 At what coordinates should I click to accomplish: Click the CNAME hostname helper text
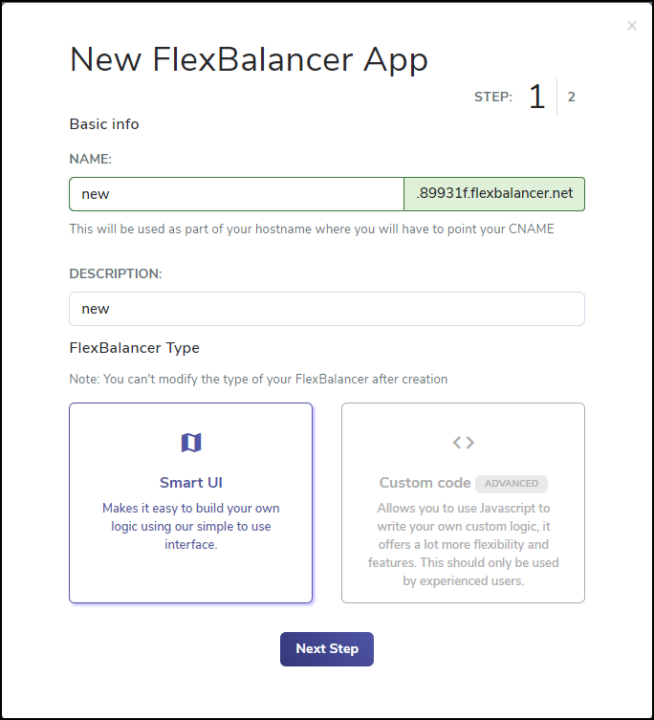click(312, 229)
